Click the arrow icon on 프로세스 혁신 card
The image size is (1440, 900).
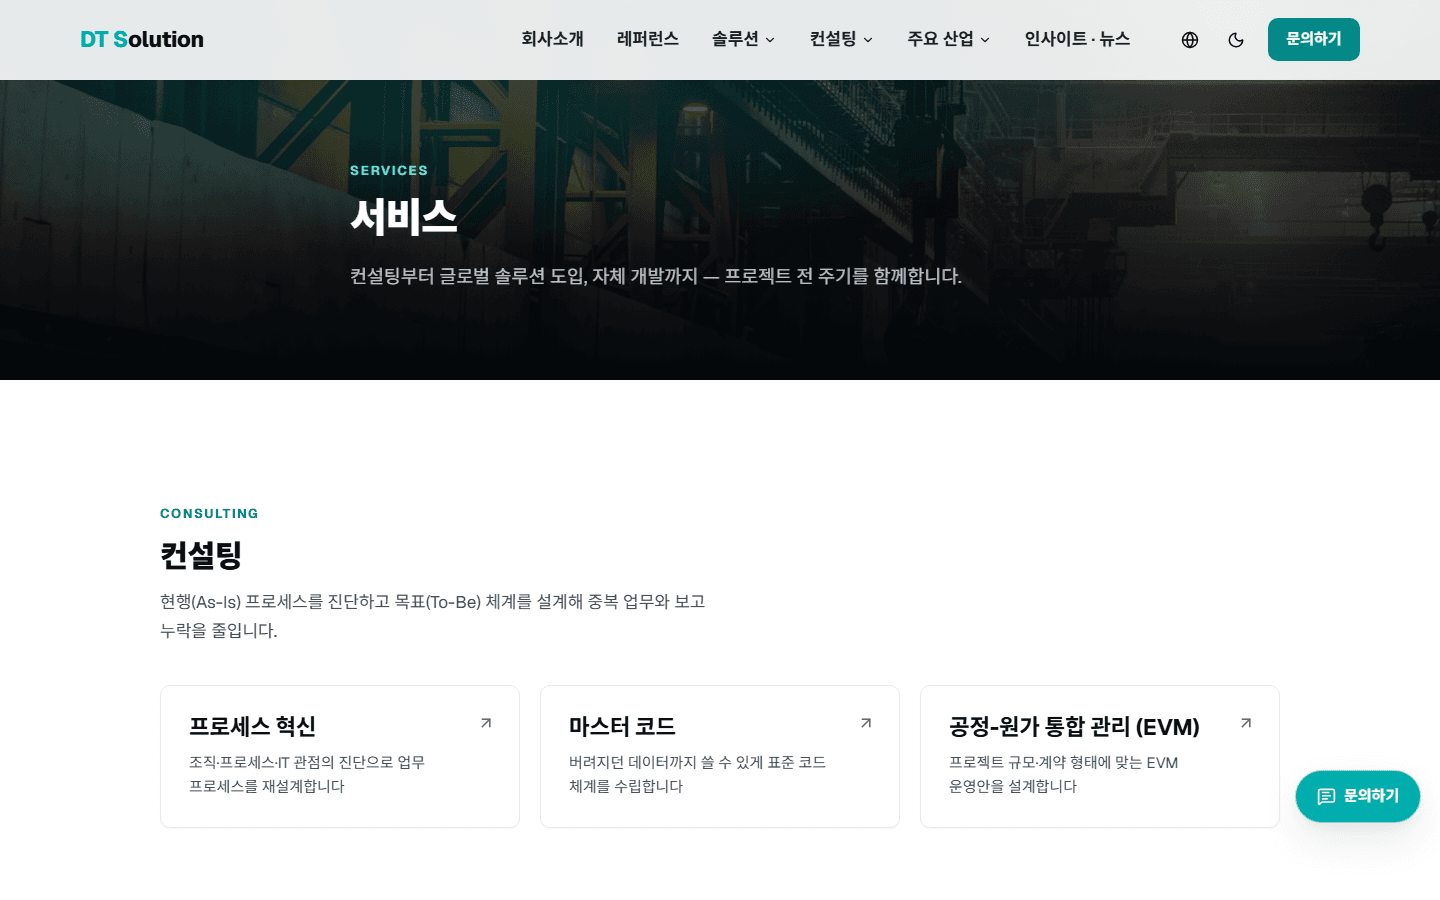coord(486,723)
